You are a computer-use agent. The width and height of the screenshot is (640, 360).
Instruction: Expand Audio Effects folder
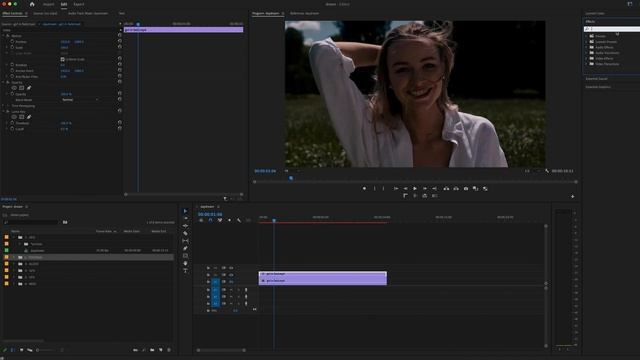[587, 47]
